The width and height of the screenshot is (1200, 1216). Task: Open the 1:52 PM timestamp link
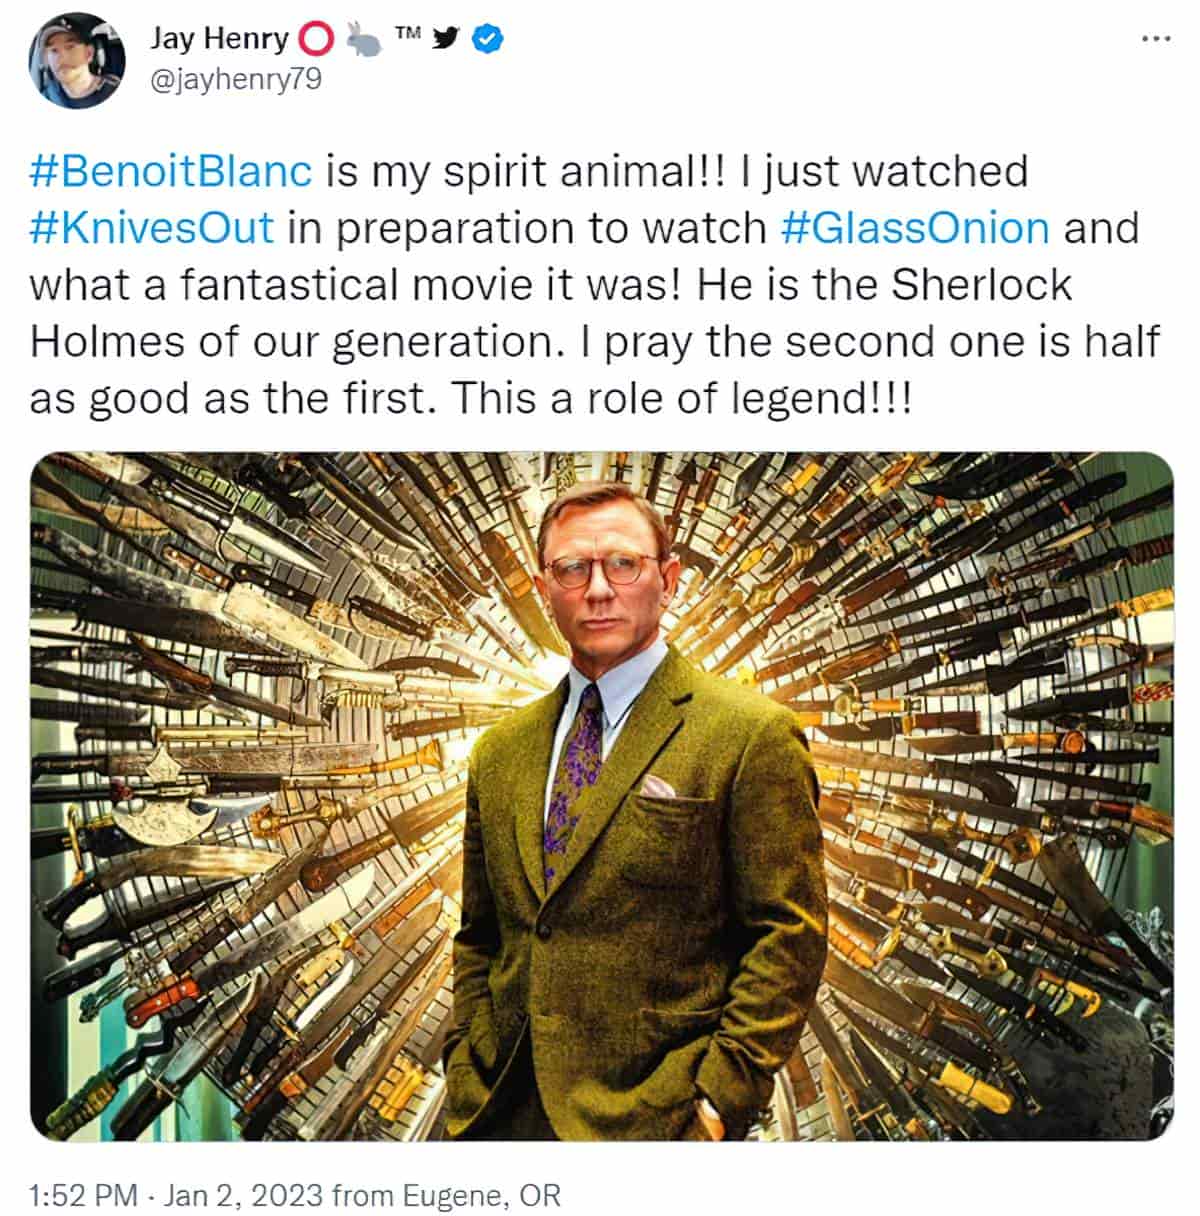pos(84,1194)
